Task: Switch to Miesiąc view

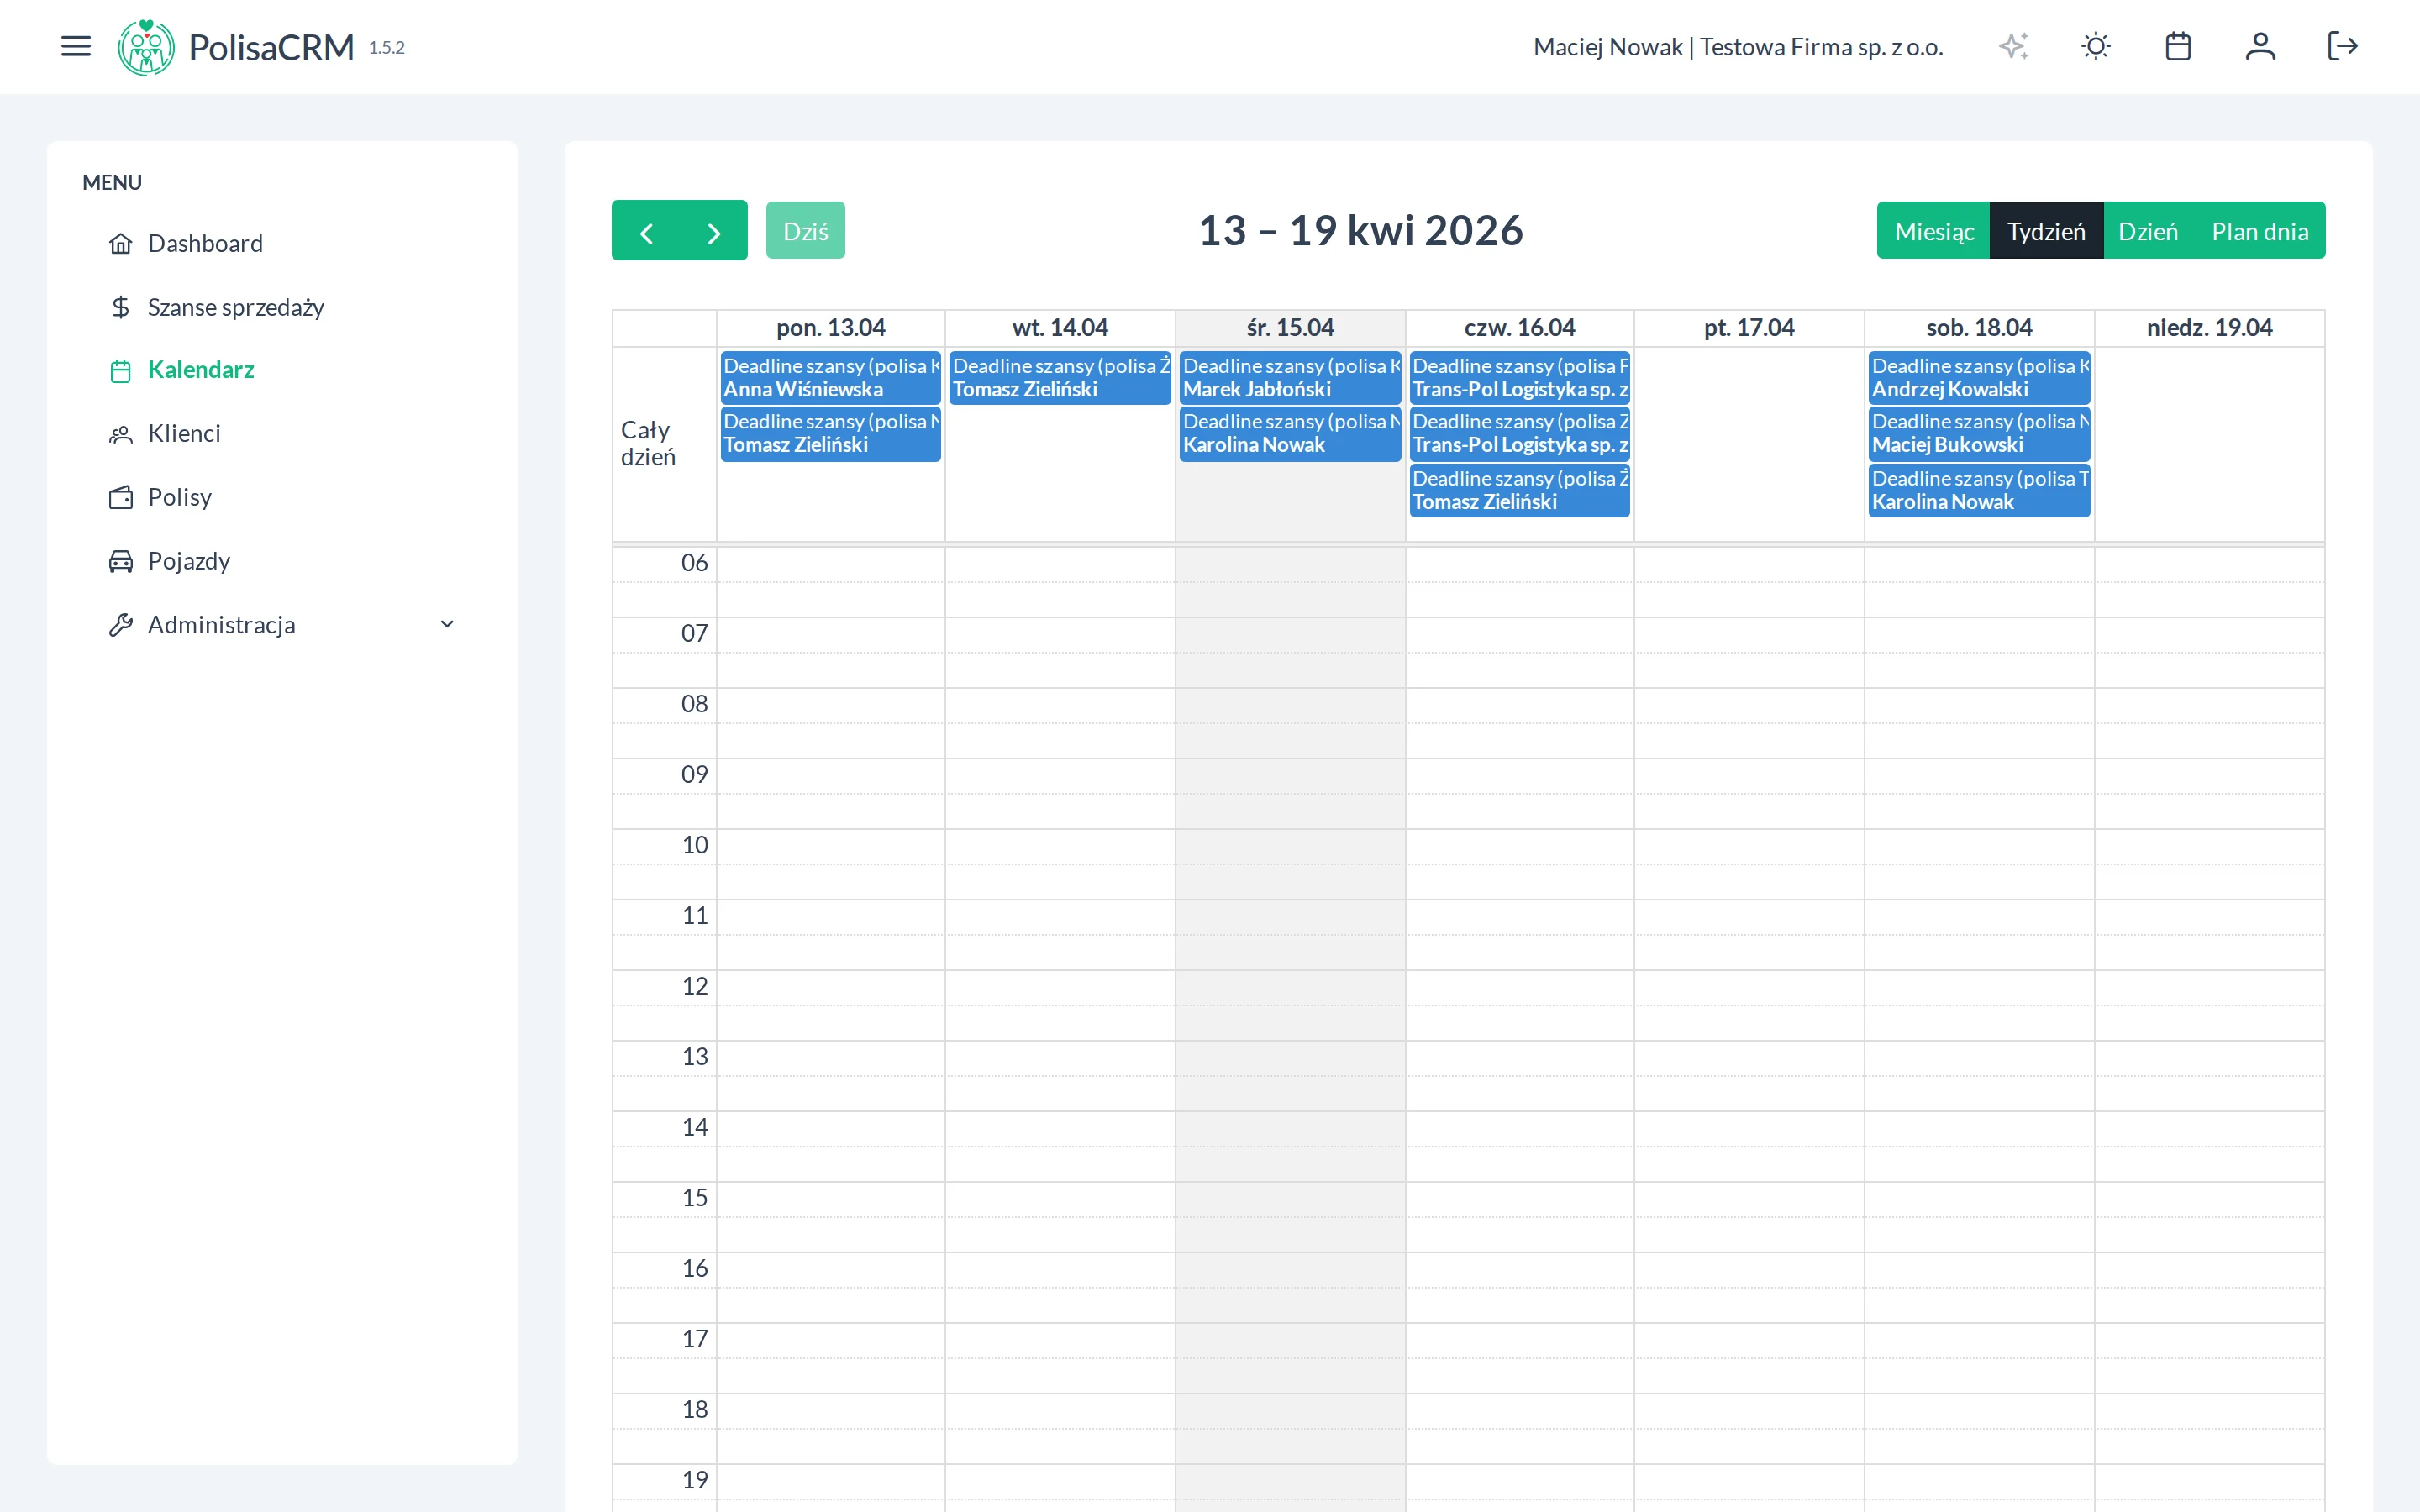Action: [x=1933, y=231]
